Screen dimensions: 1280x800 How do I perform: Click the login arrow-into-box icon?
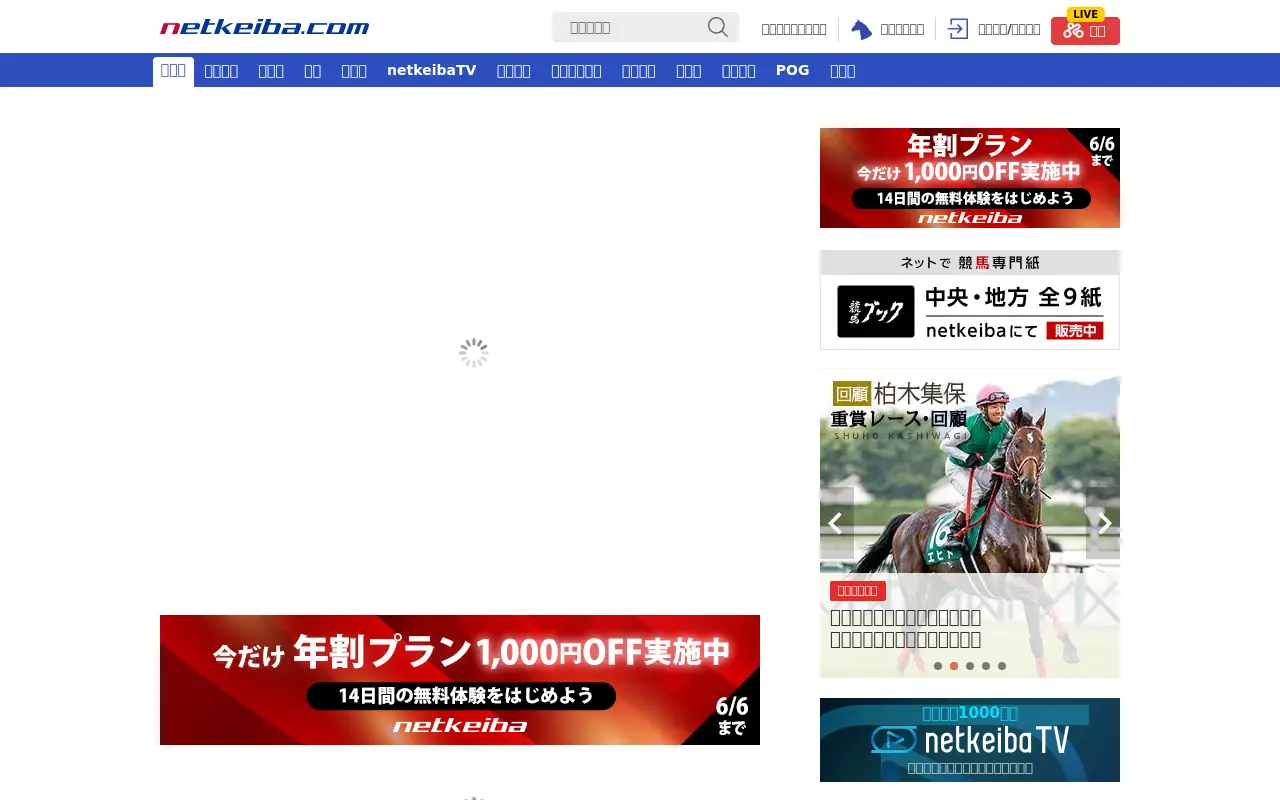point(958,29)
